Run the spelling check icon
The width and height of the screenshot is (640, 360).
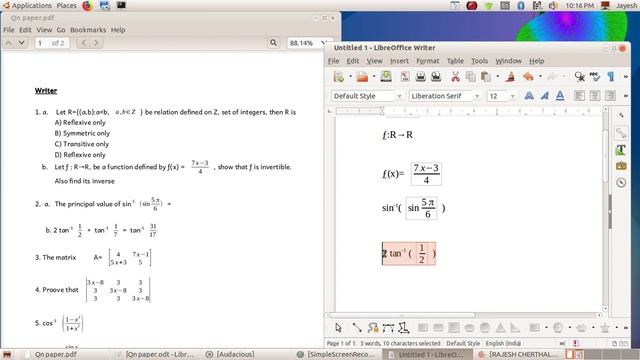tap(595, 76)
